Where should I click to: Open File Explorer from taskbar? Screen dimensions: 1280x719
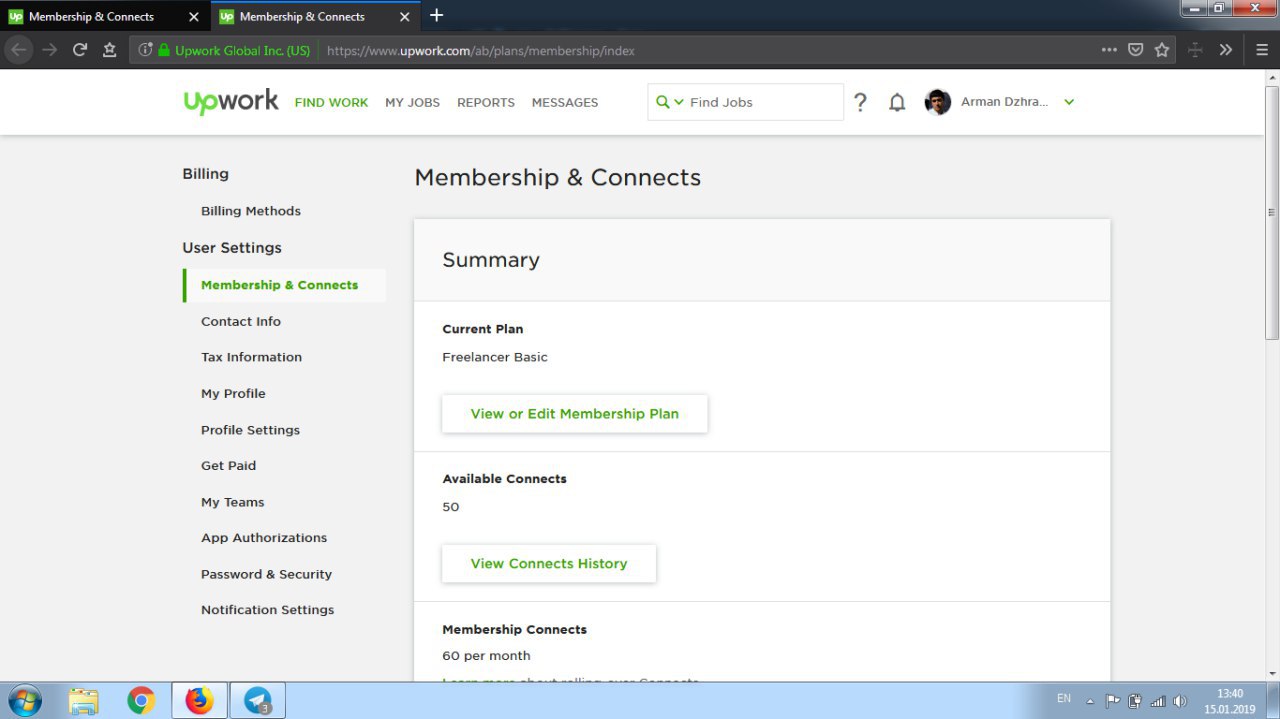point(84,701)
